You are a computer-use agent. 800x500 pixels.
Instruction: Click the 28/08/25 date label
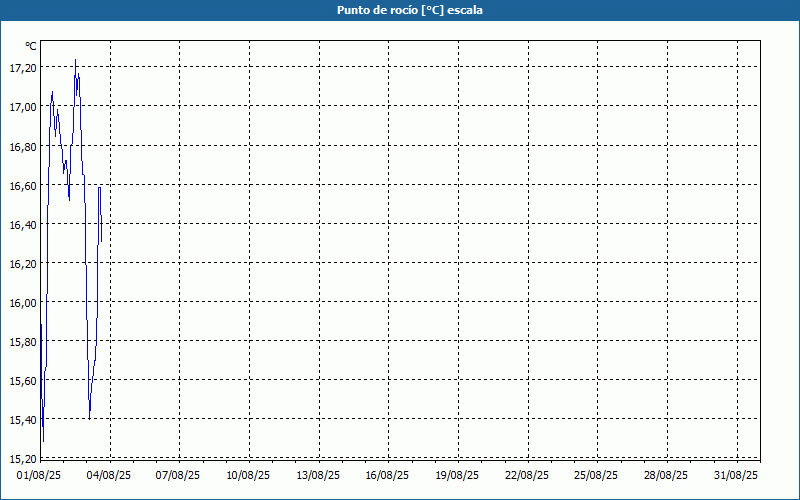coord(666,476)
